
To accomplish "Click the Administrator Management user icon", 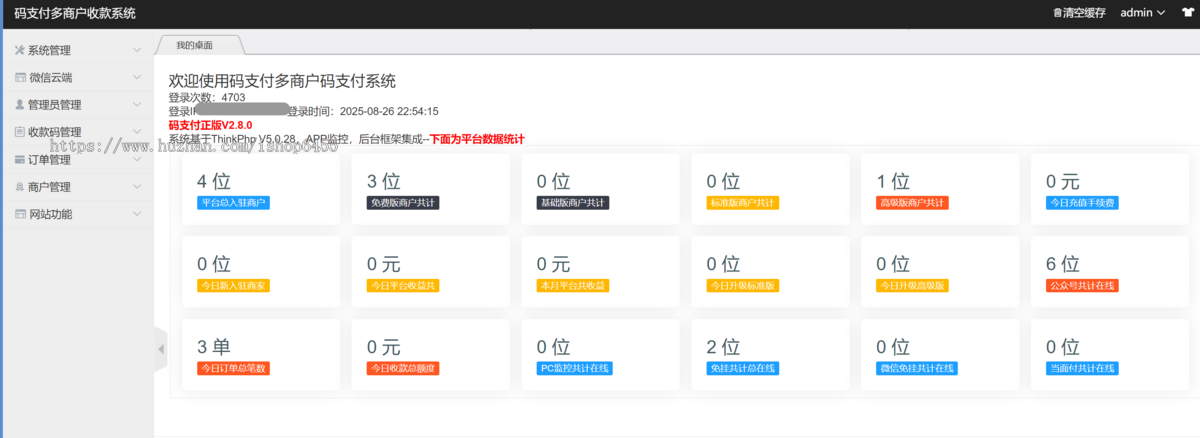I will (x=20, y=104).
